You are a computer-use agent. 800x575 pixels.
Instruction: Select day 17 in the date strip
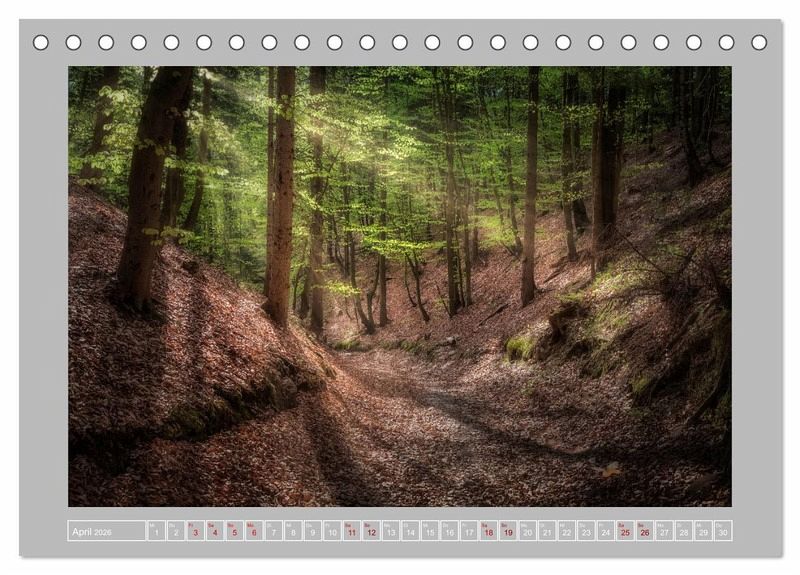tap(469, 531)
